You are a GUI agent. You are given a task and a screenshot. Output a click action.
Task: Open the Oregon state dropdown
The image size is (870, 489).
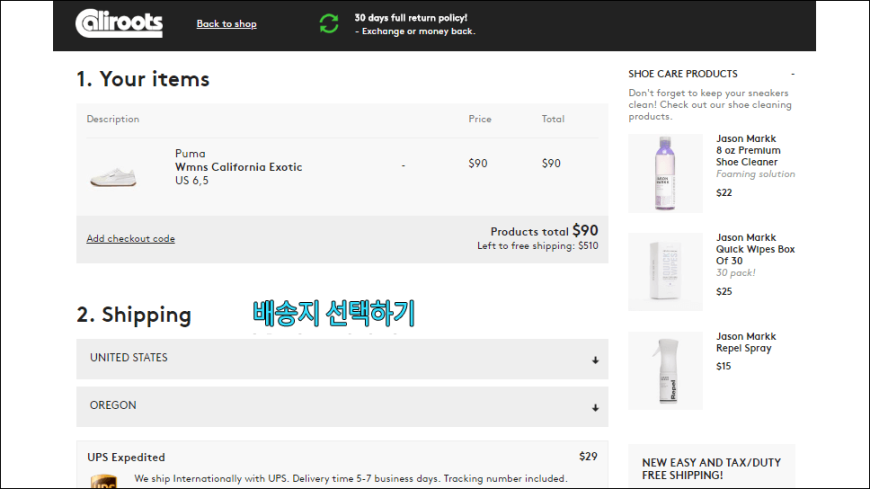[342, 406]
